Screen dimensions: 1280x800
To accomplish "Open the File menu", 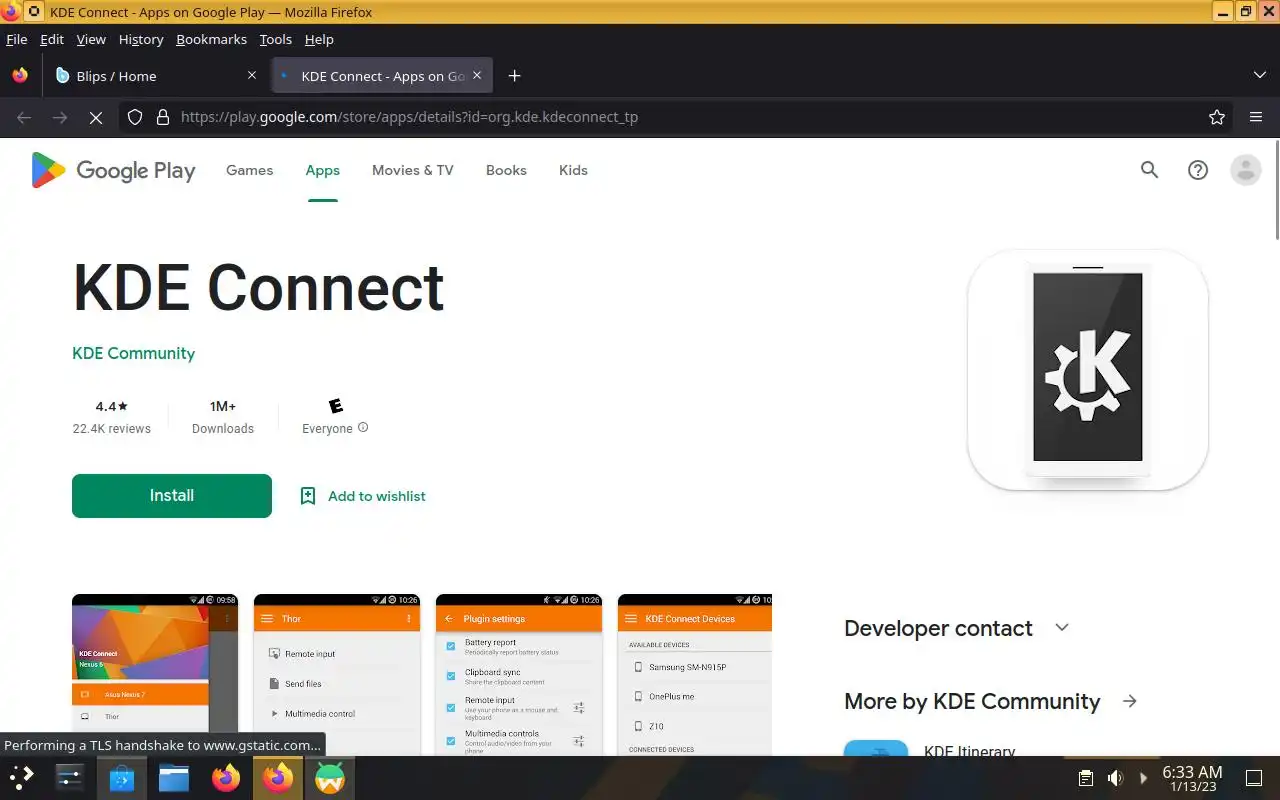I will (x=17, y=39).
